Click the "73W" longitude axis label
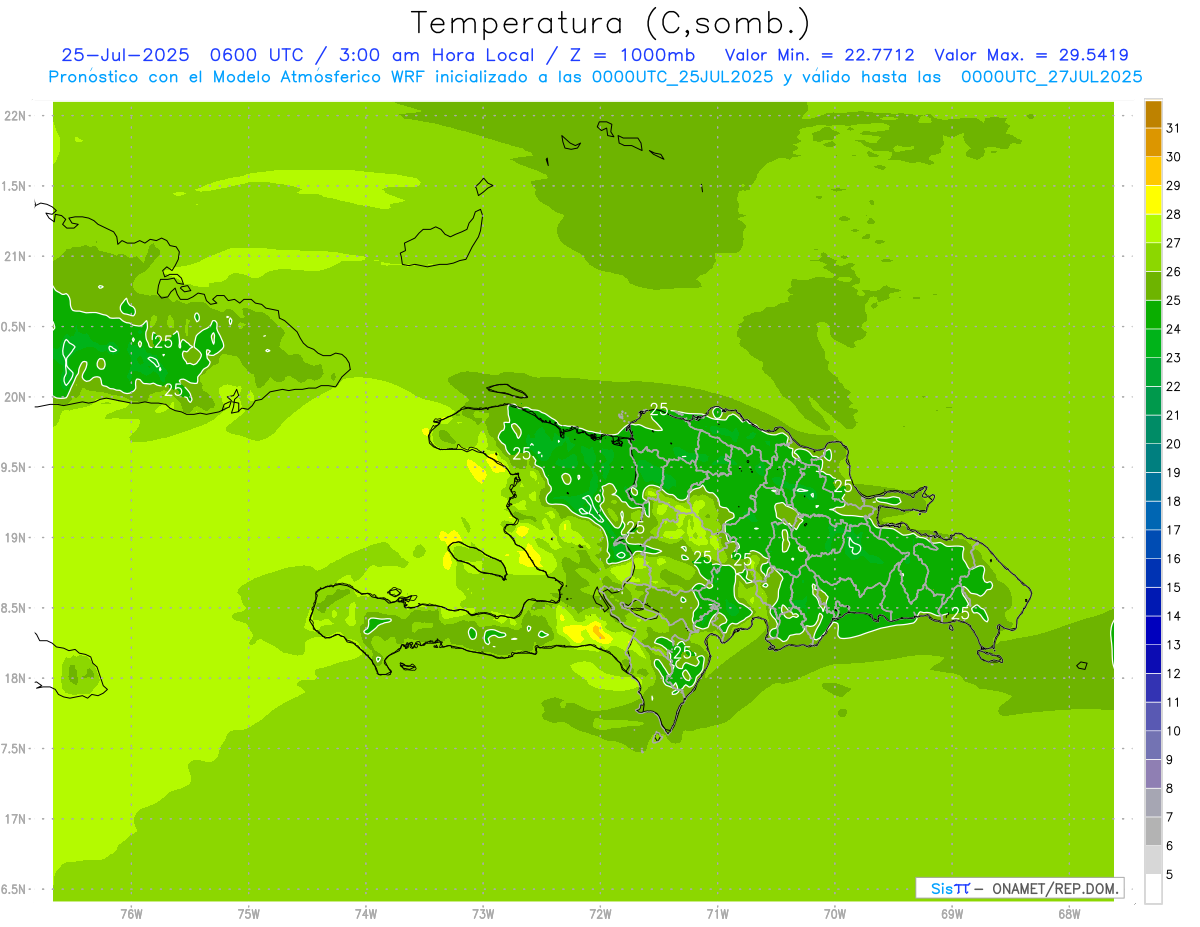The image size is (1200, 927). pyautogui.click(x=483, y=914)
